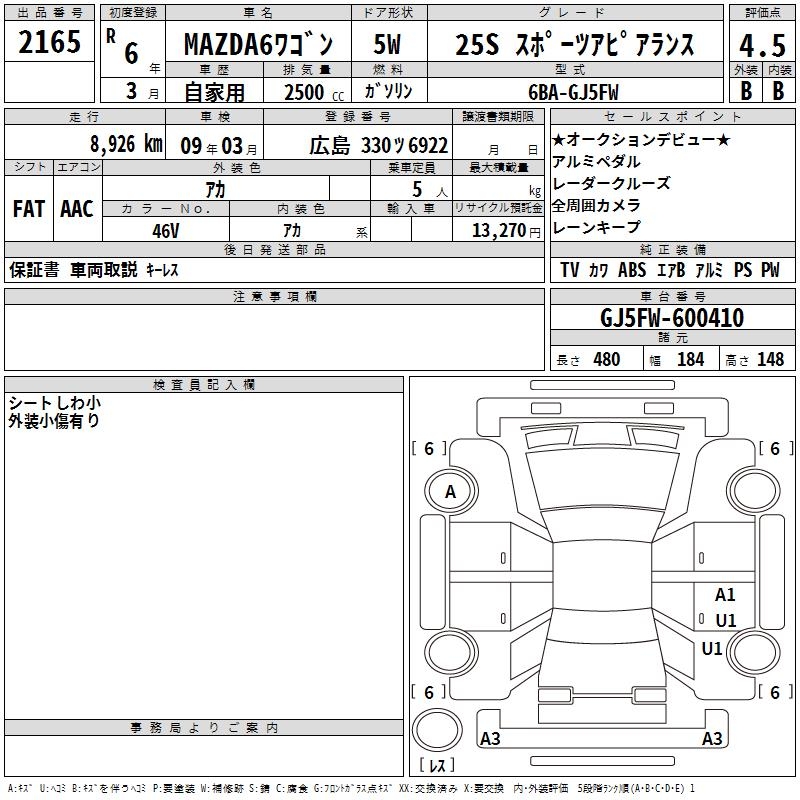
Task: Click fuel type ガソリン
Action: pos(388,91)
